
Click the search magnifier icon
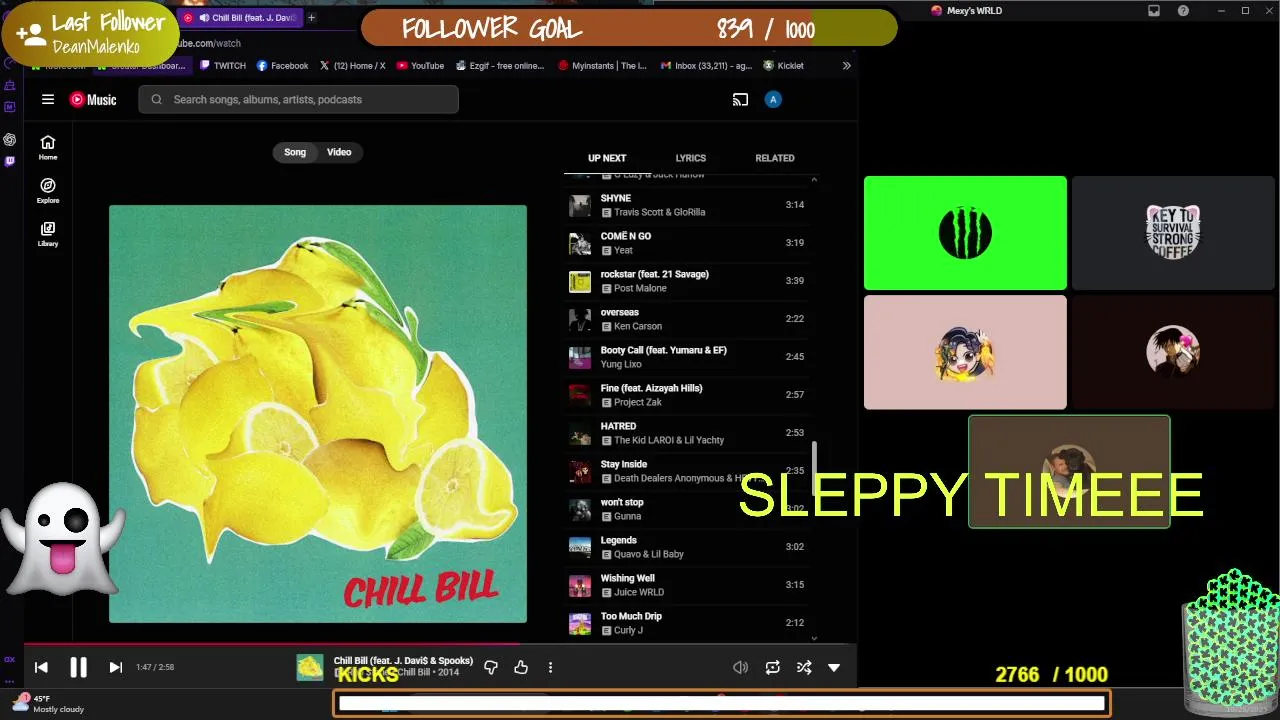(x=157, y=99)
